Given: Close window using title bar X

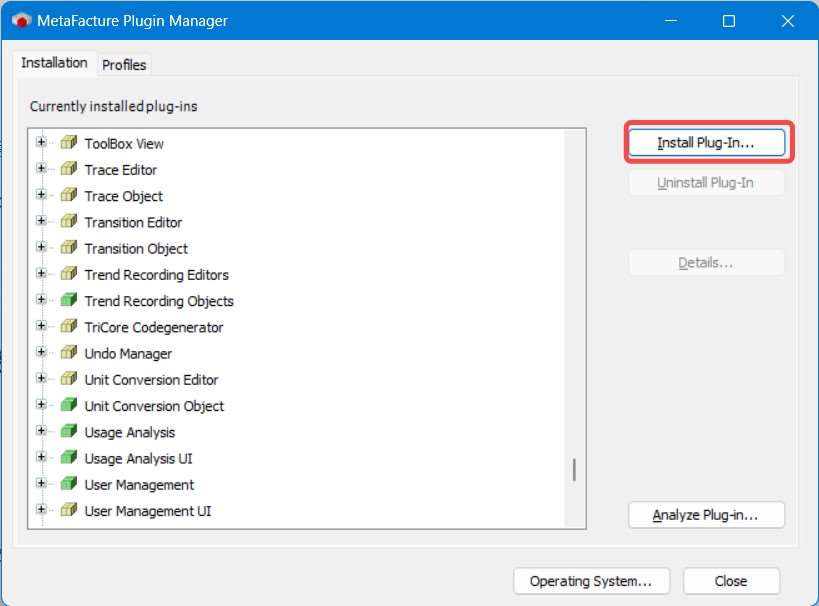Looking at the screenshot, I should click(788, 21).
